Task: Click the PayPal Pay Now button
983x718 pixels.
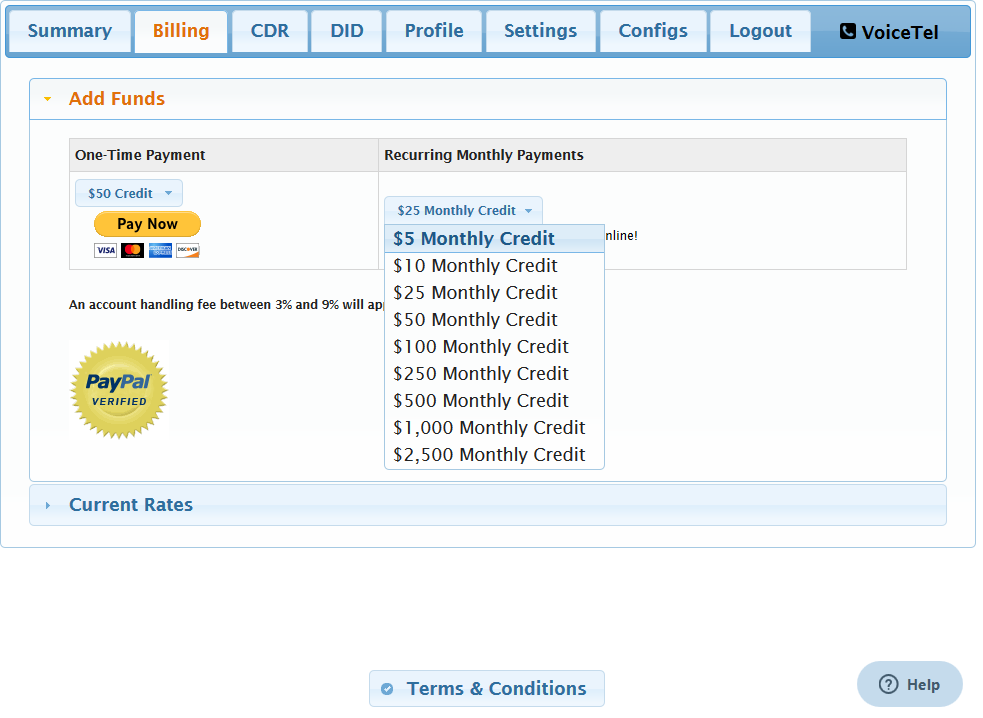Action: (x=147, y=224)
